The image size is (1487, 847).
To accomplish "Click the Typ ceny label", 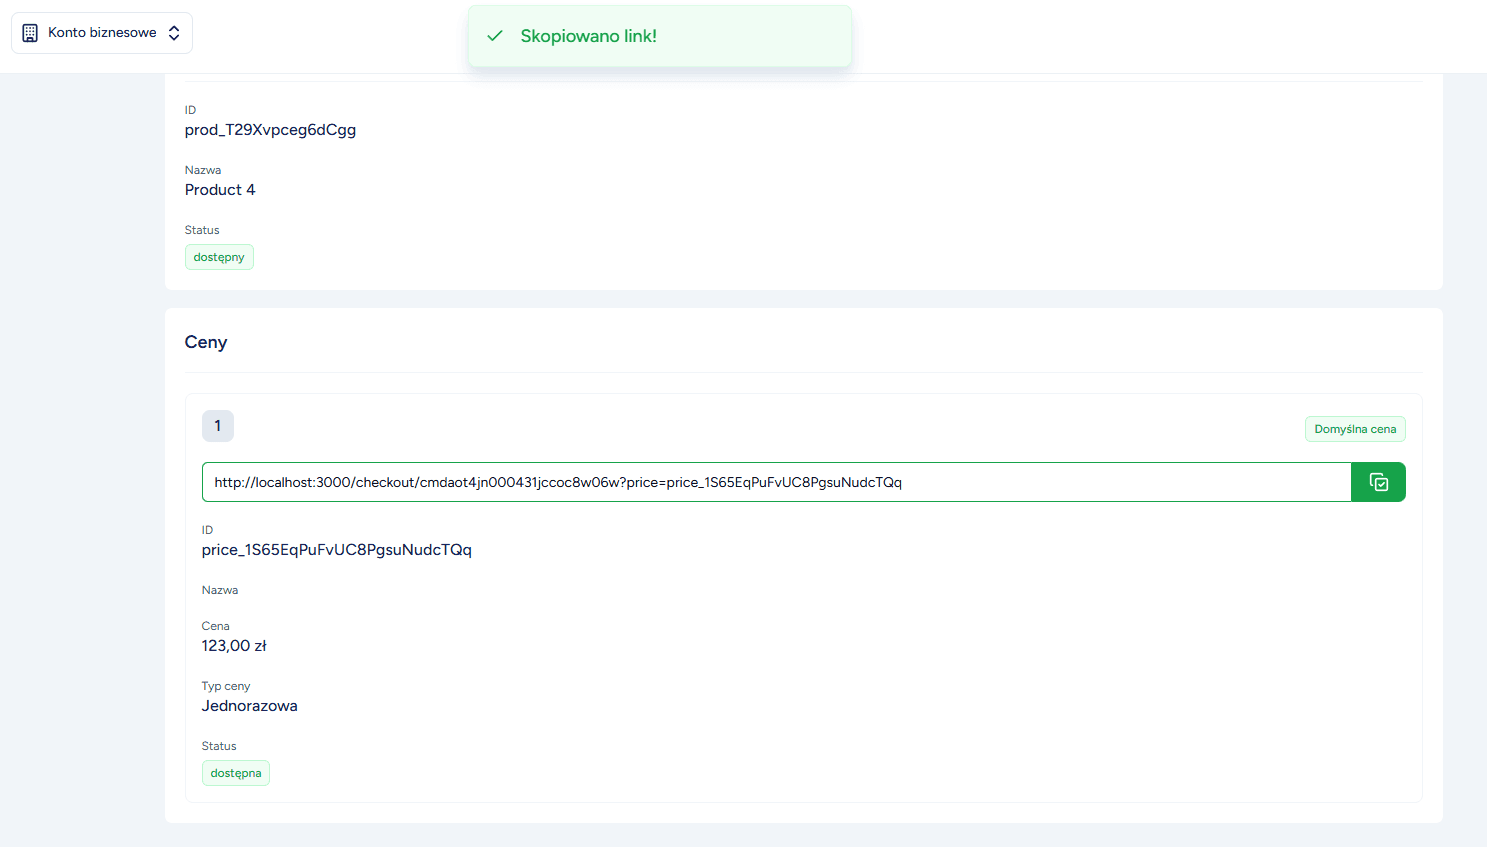I will [226, 686].
